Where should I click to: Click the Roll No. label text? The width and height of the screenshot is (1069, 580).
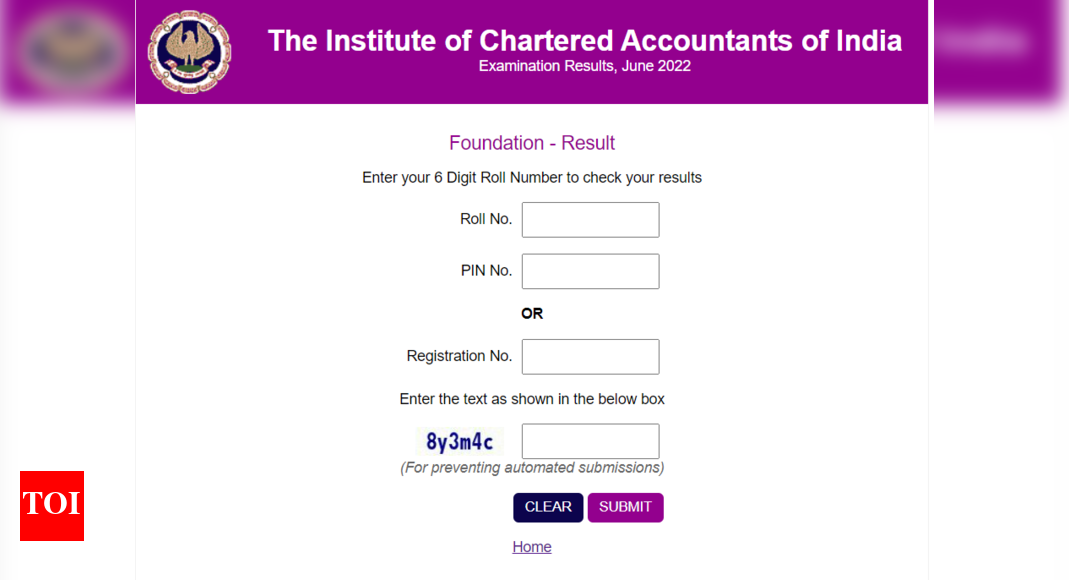coord(486,218)
